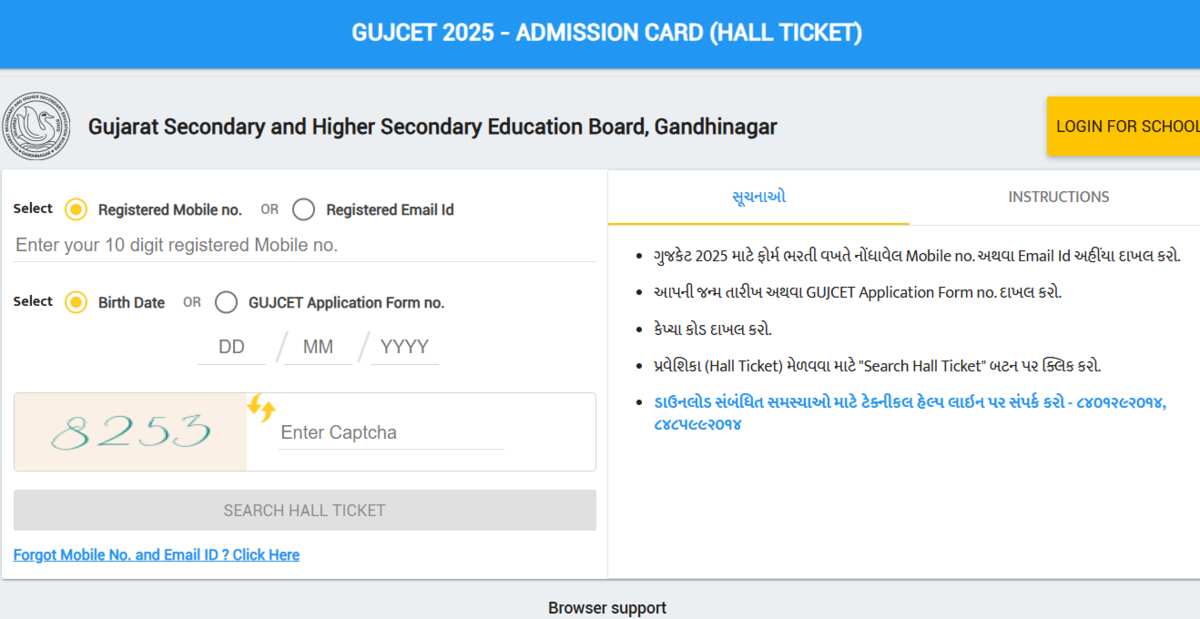Select the Birth Date radio option
Viewport: 1200px width, 619px height.
tap(76, 302)
